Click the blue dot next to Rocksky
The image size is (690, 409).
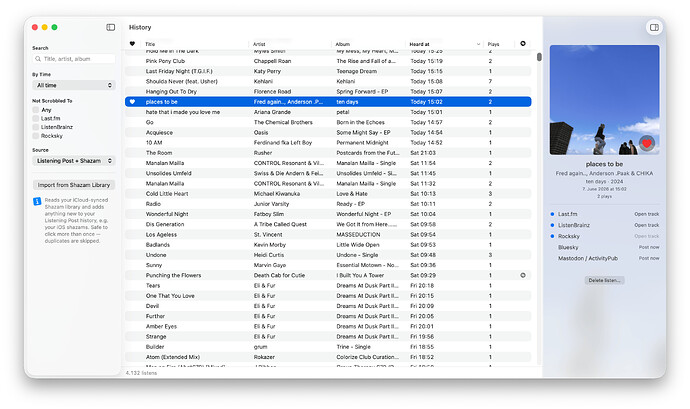click(552, 236)
